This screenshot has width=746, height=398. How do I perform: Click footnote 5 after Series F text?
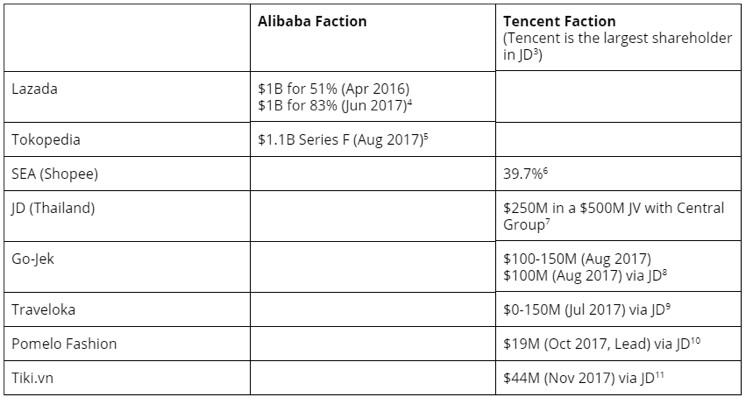tap(426, 136)
